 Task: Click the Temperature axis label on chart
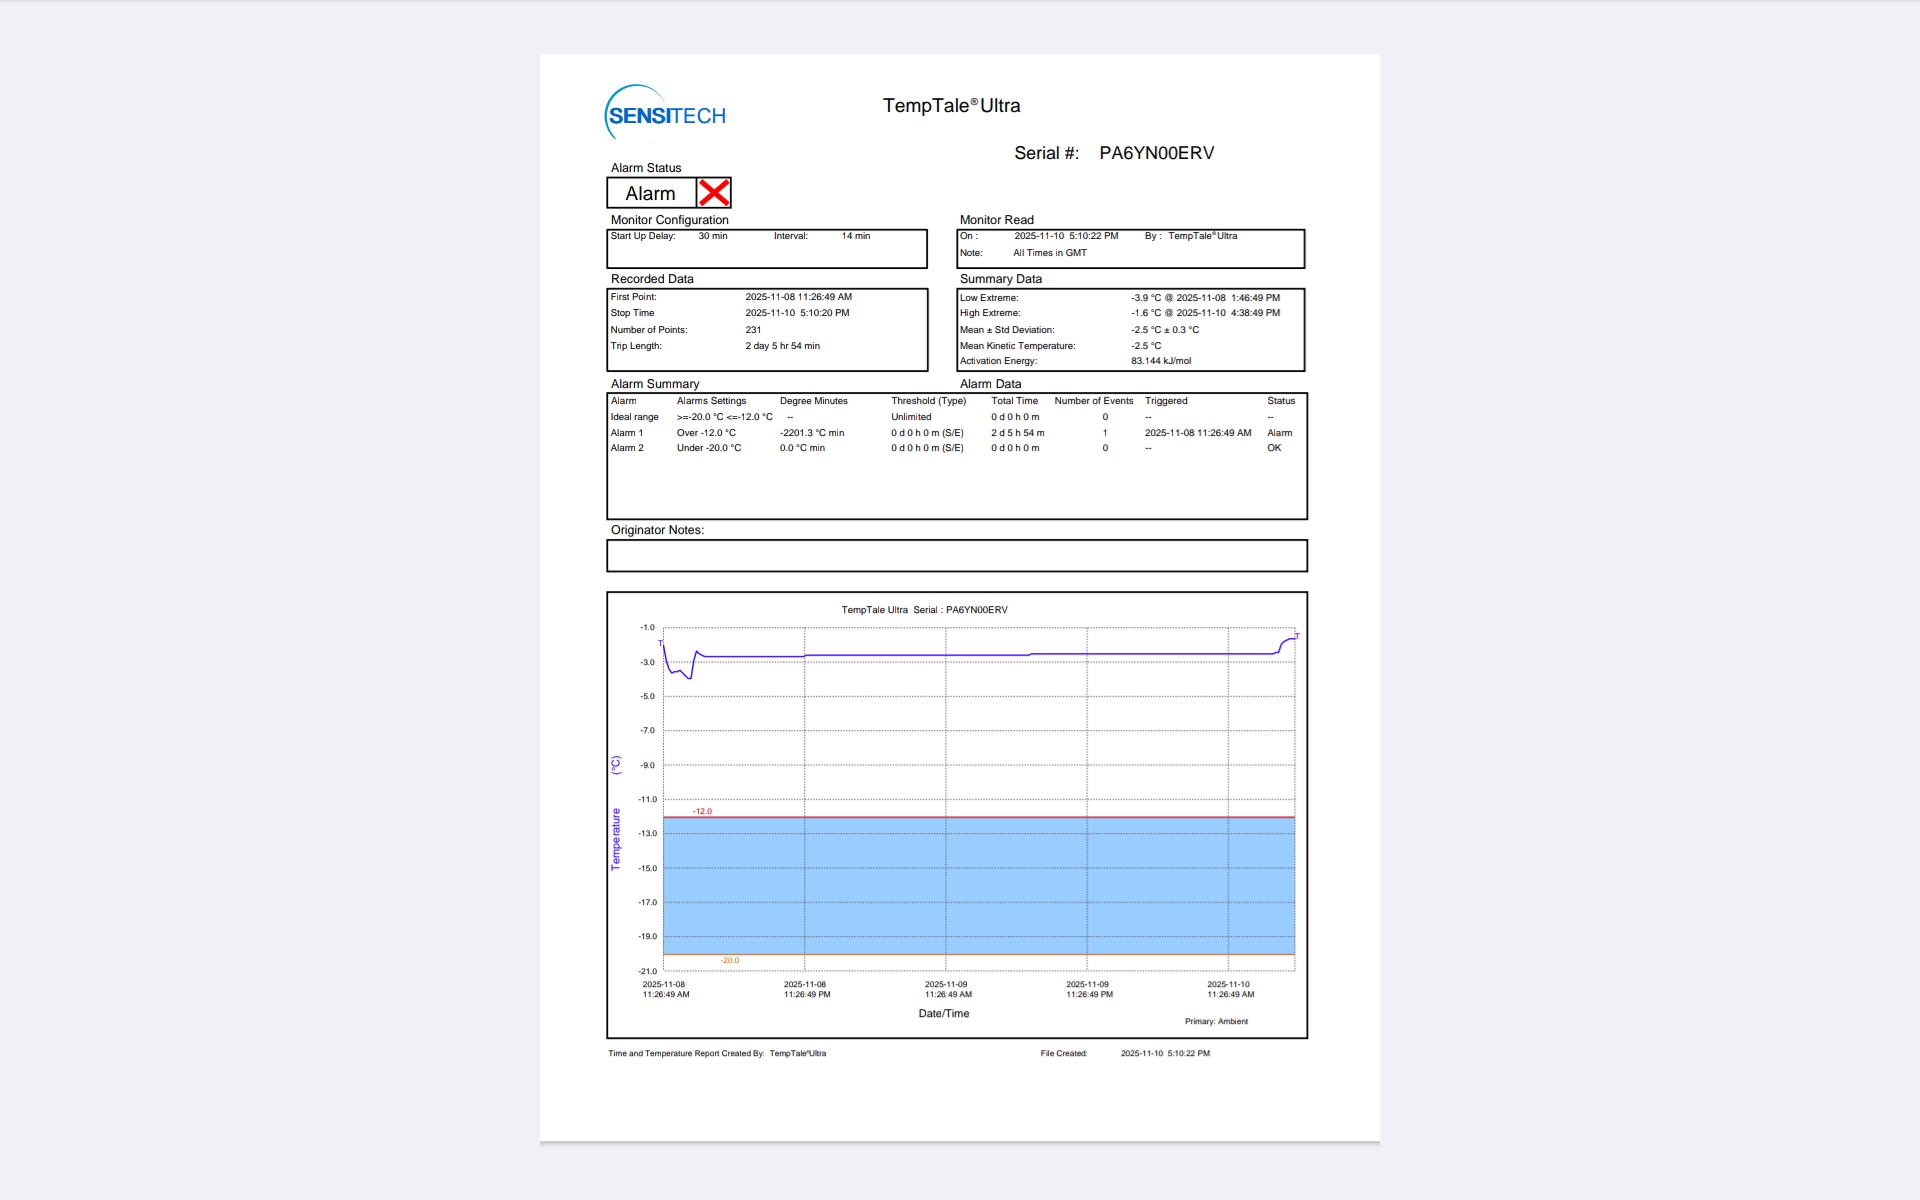click(616, 838)
